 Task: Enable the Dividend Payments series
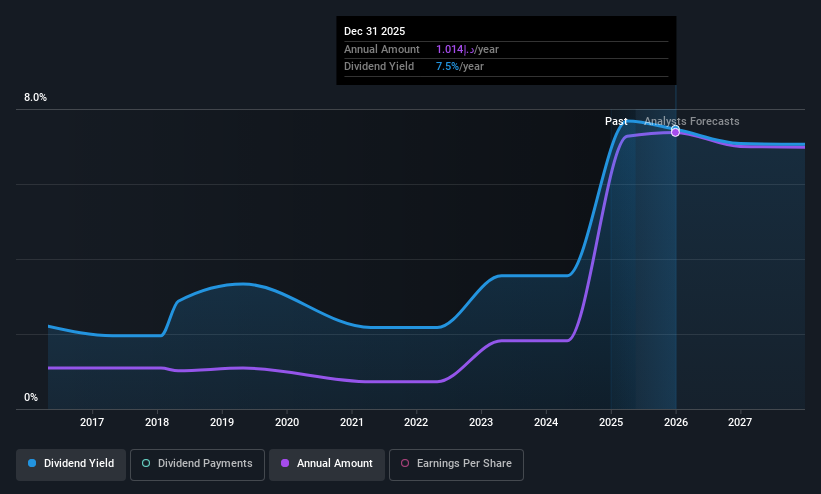pos(197,464)
